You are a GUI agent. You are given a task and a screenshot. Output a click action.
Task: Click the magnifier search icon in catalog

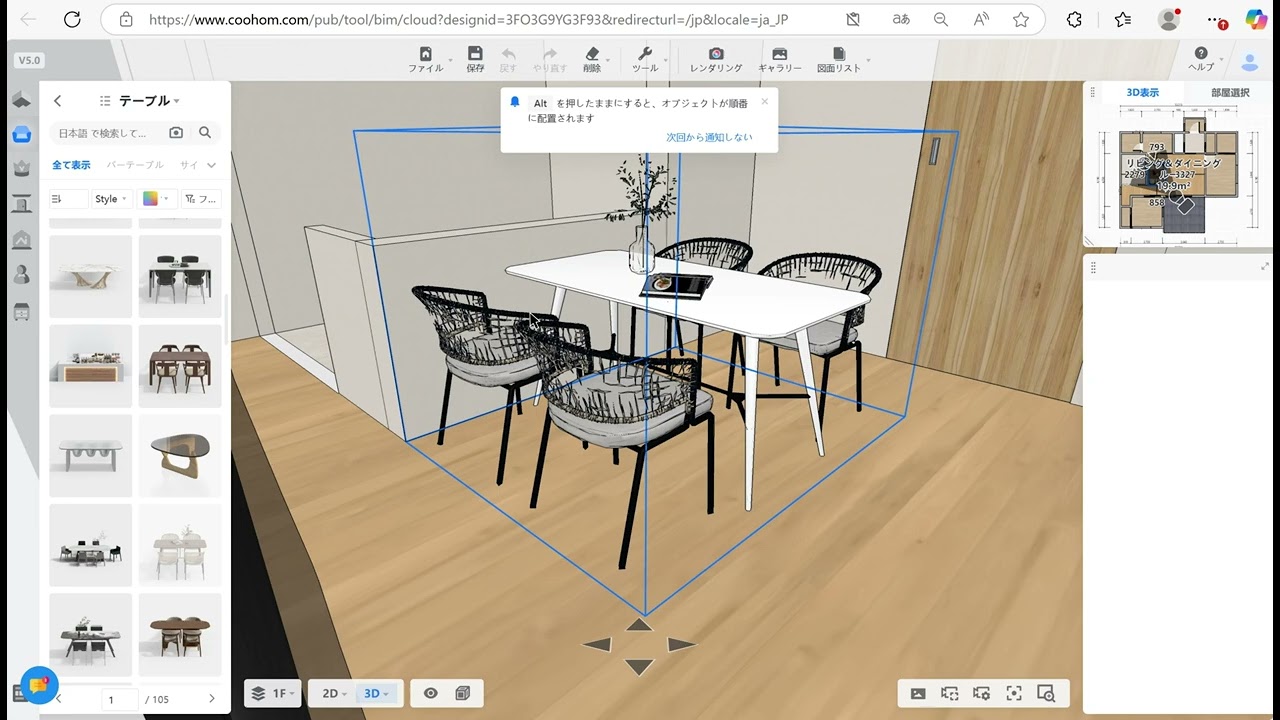click(x=205, y=133)
